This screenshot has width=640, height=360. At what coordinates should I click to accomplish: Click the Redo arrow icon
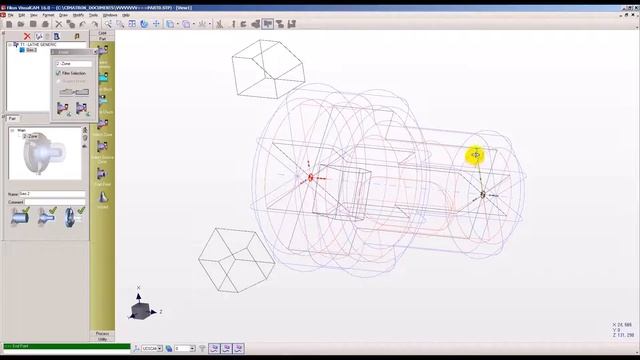tap(95, 24)
